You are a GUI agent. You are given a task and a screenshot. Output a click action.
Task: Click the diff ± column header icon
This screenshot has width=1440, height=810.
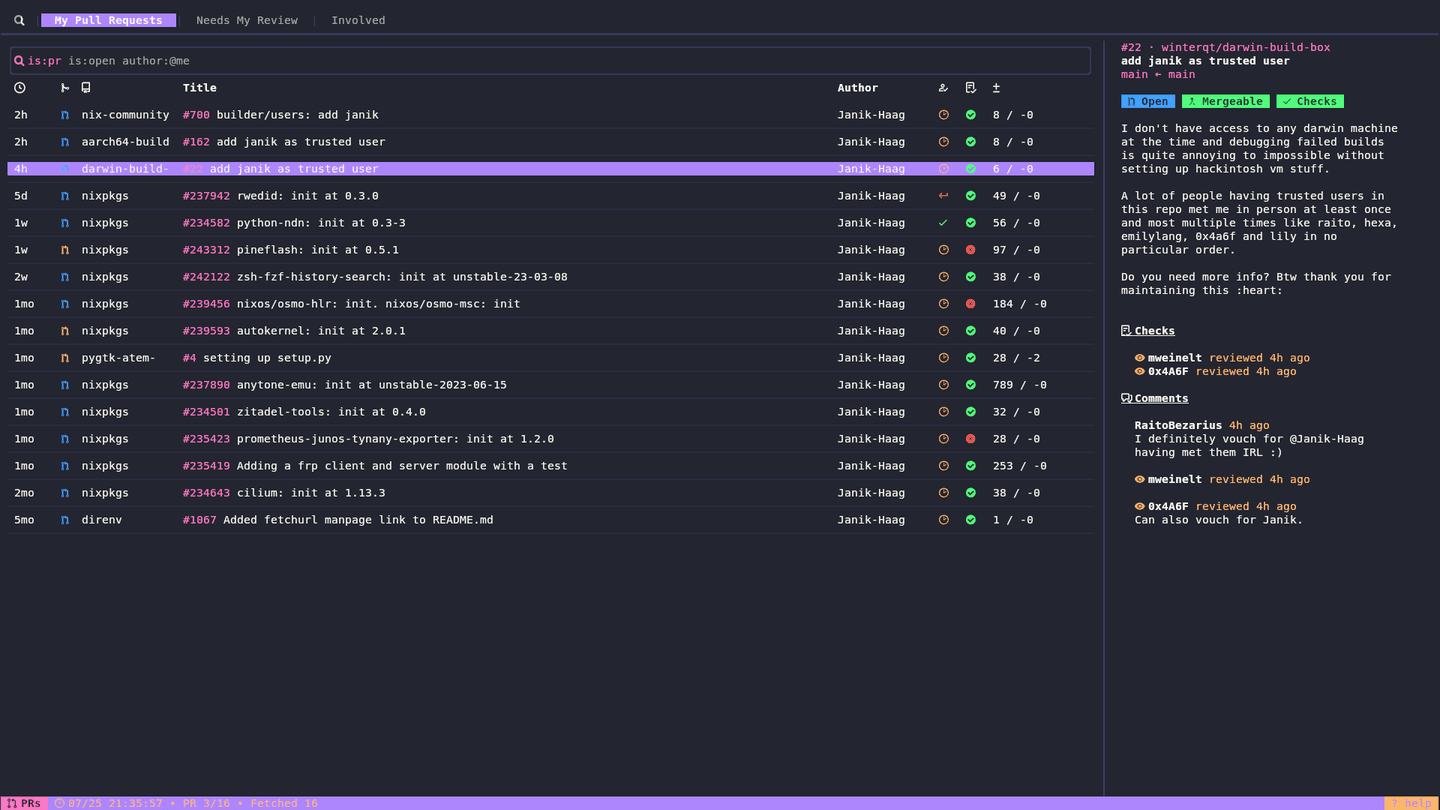click(x=995, y=88)
